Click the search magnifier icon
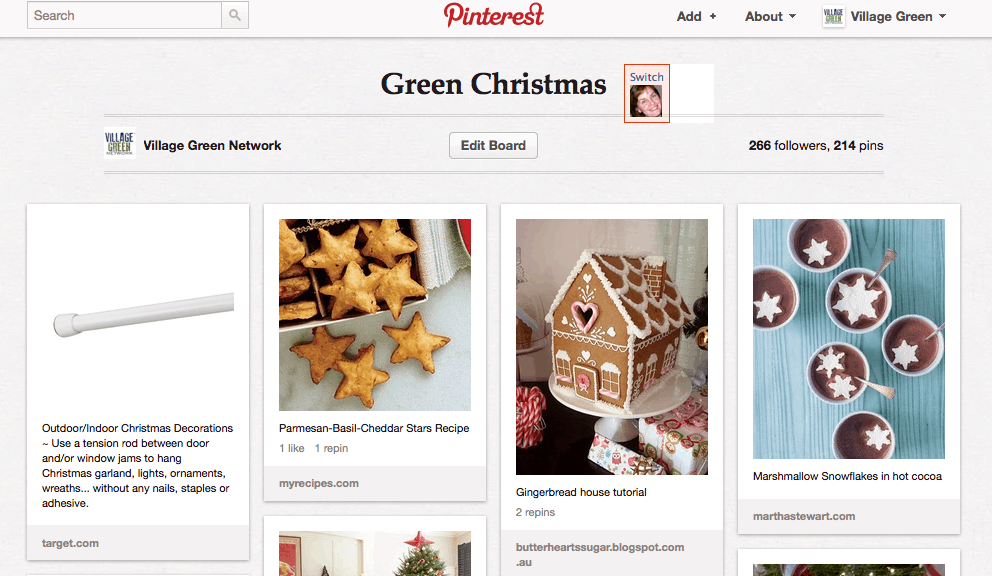 [x=235, y=15]
